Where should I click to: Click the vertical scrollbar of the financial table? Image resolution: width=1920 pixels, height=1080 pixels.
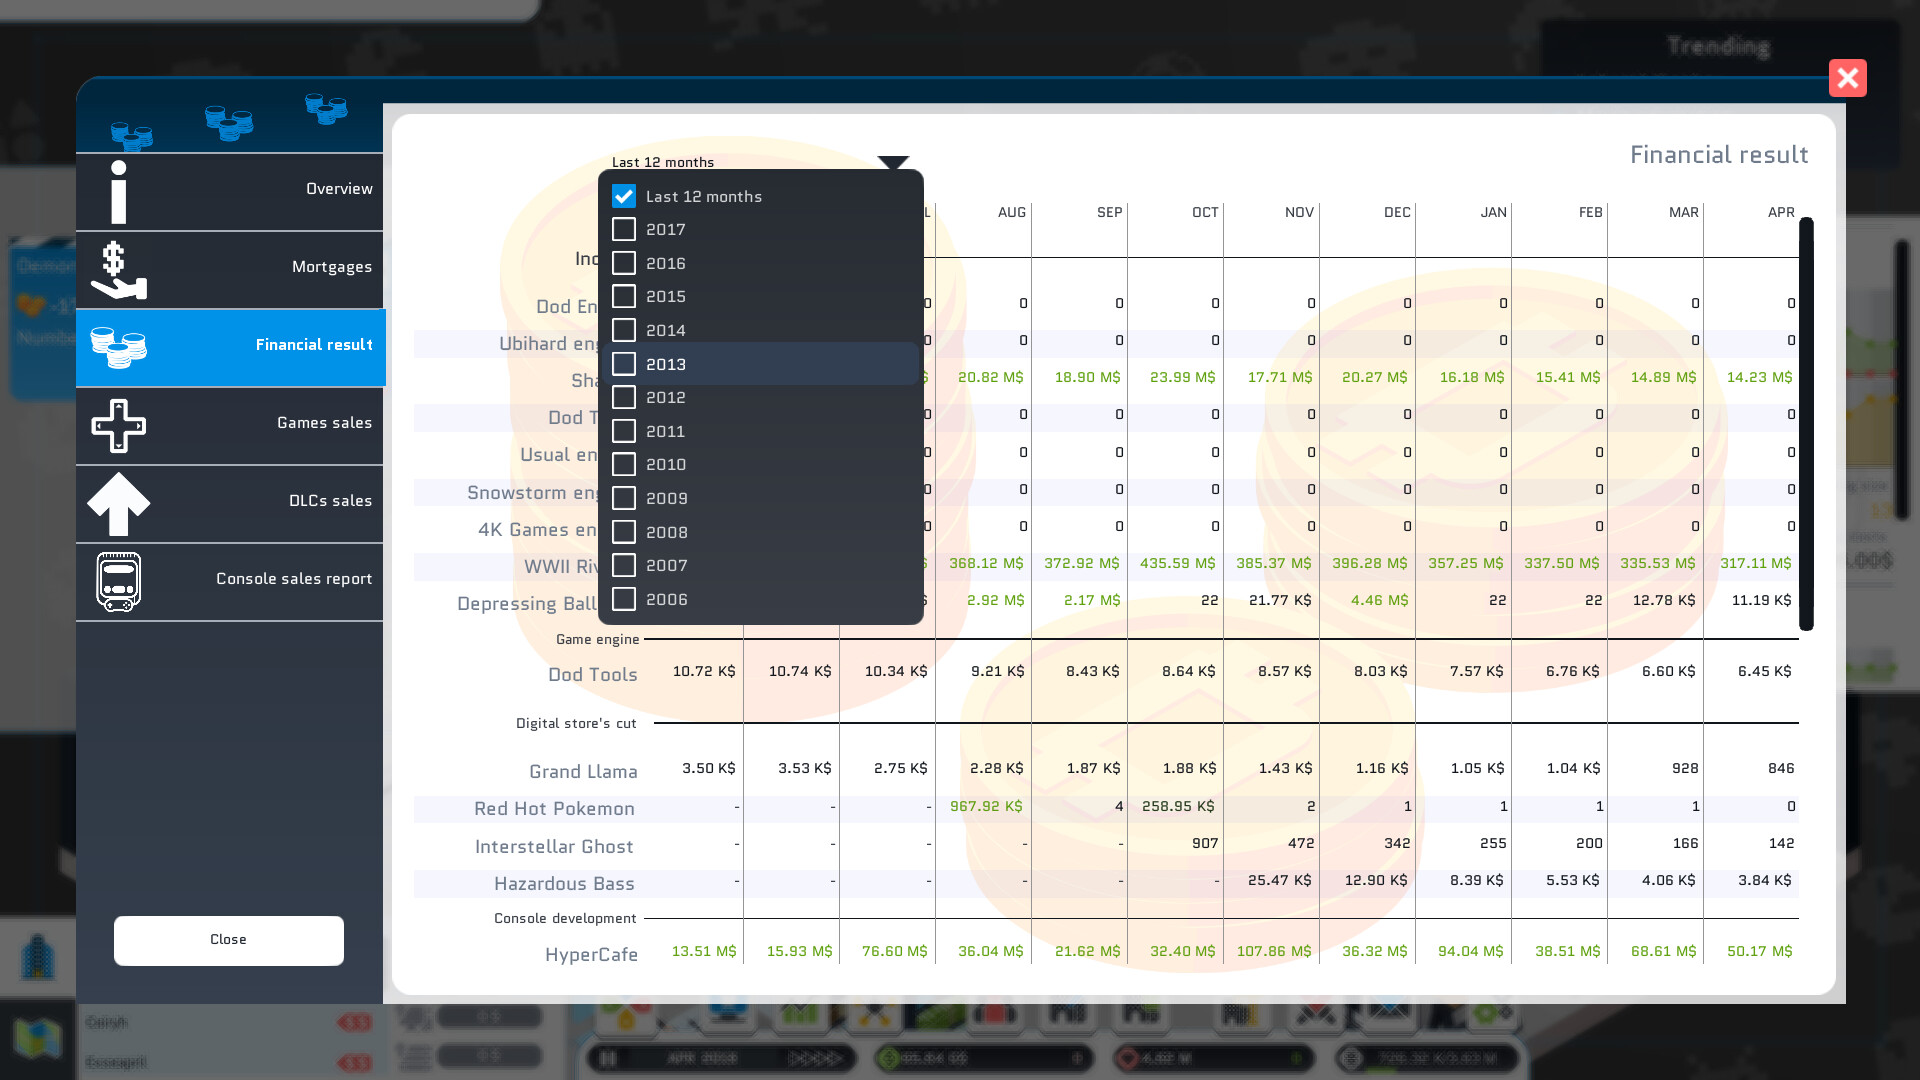coord(1806,424)
